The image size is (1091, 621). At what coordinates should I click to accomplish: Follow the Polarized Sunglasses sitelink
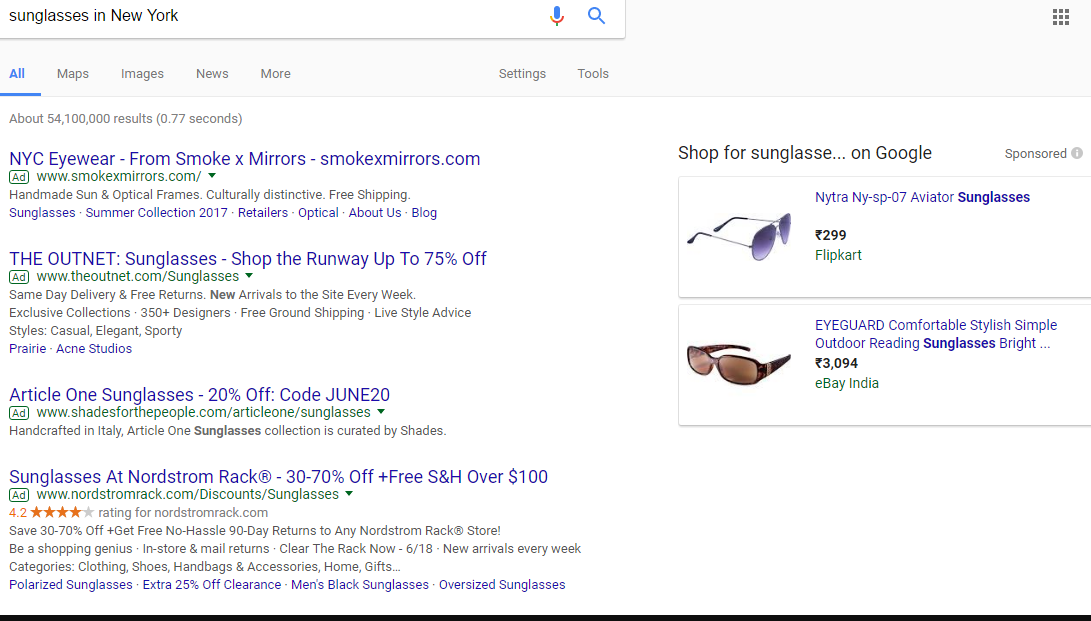point(70,585)
